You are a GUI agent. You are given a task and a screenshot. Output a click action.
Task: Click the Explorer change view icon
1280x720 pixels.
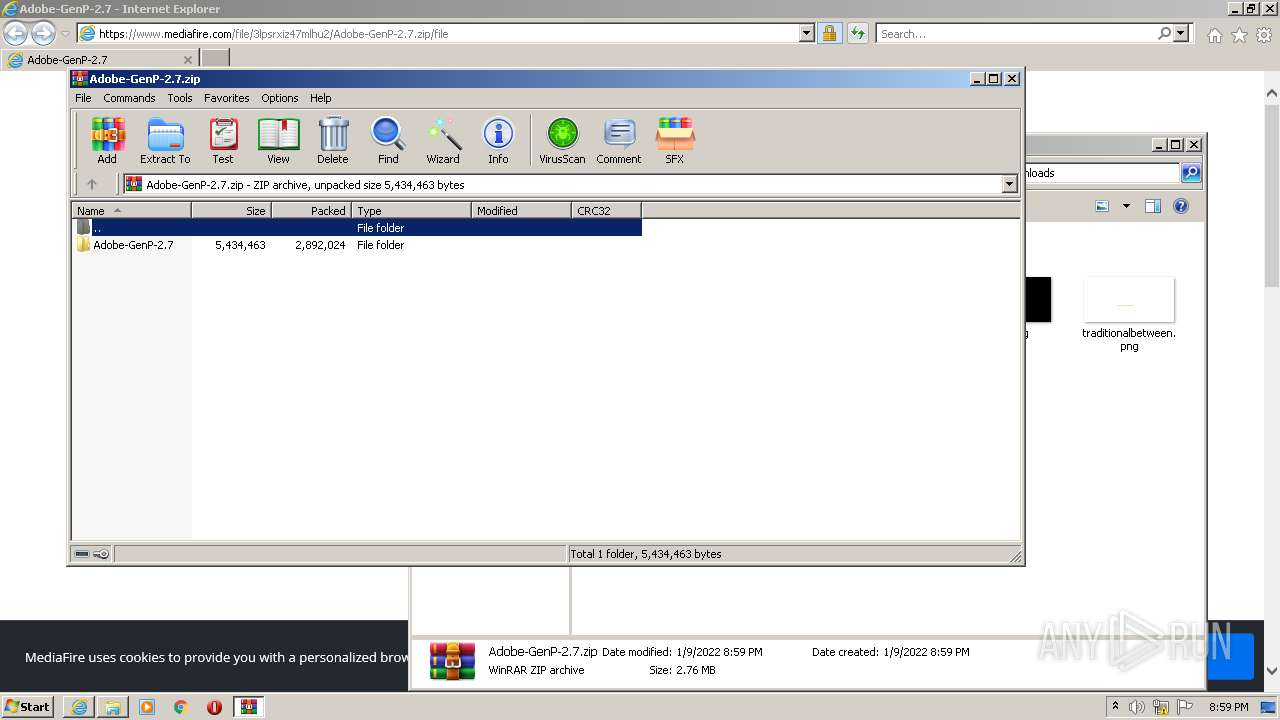[1102, 206]
